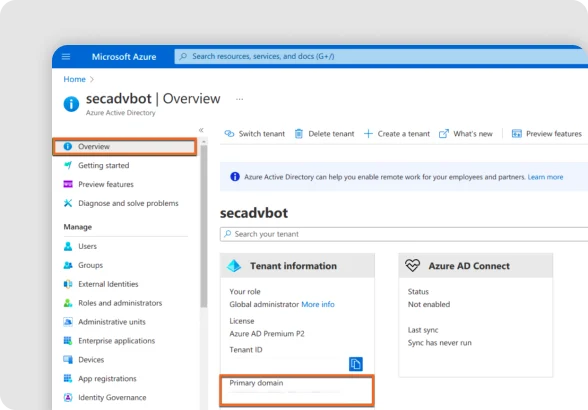This screenshot has height=410, width=588.
Task: Click the Create a tenant plus icon
Action: (x=368, y=134)
